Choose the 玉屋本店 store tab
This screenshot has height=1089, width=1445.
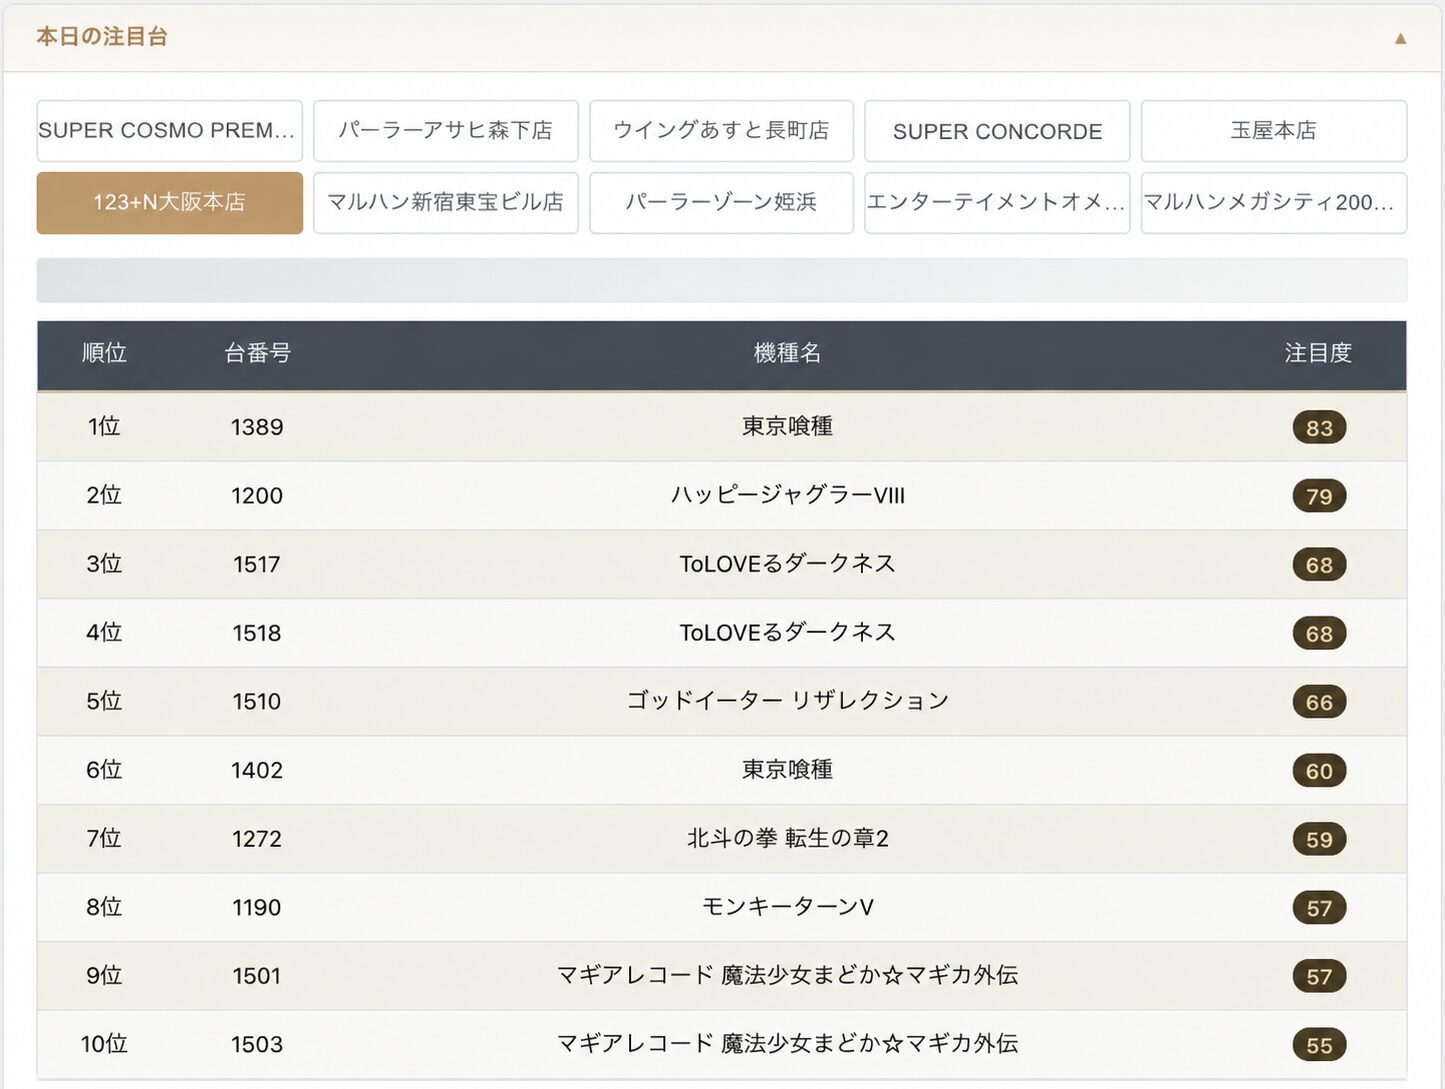1273,131
